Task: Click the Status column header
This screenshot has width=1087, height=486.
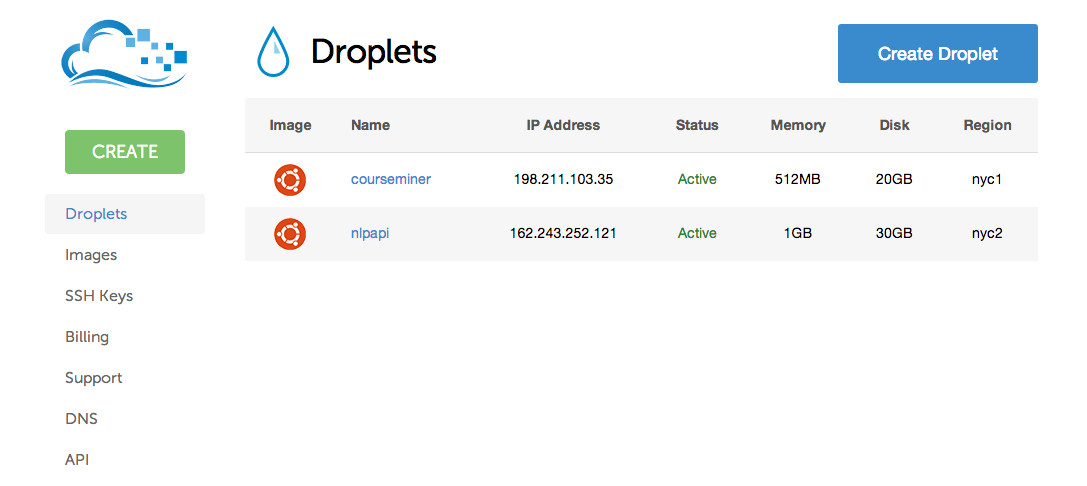Action: coord(697,126)
